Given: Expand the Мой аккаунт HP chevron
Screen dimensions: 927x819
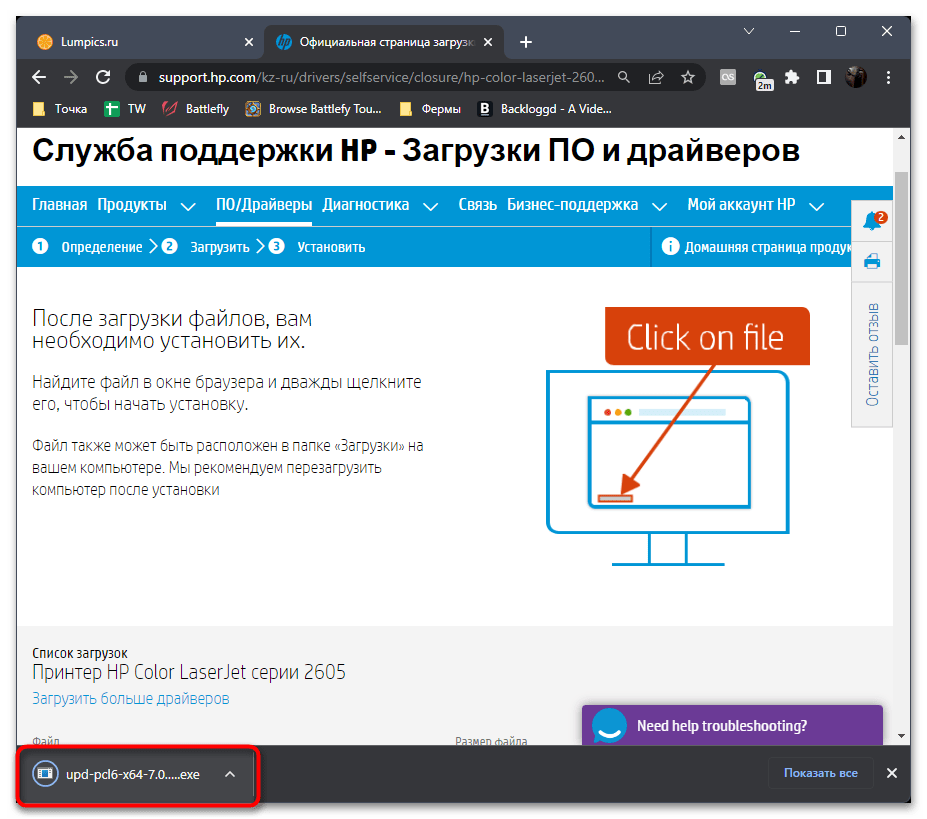Looking at the screenshot, I should (816, 206).
